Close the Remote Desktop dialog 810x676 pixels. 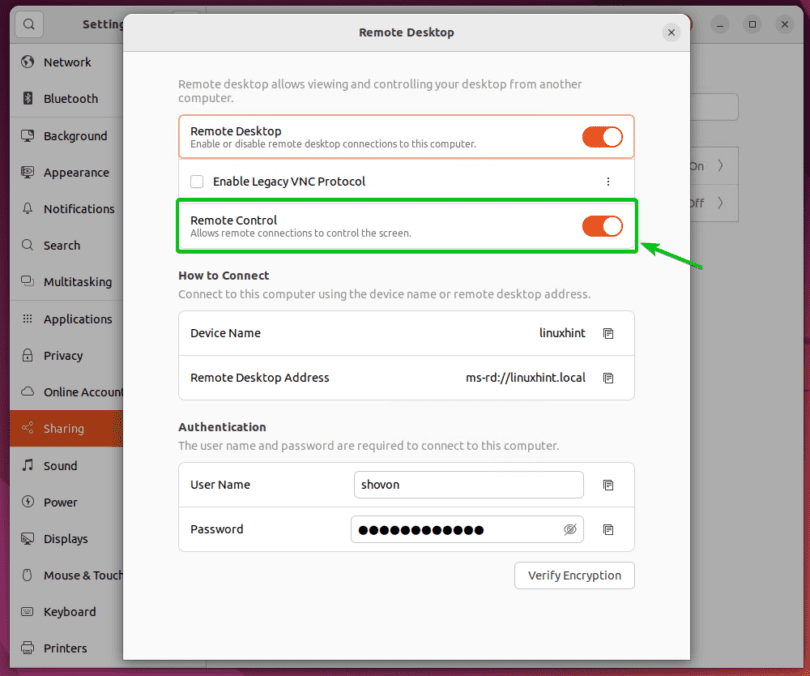click(x=671, y=32)
